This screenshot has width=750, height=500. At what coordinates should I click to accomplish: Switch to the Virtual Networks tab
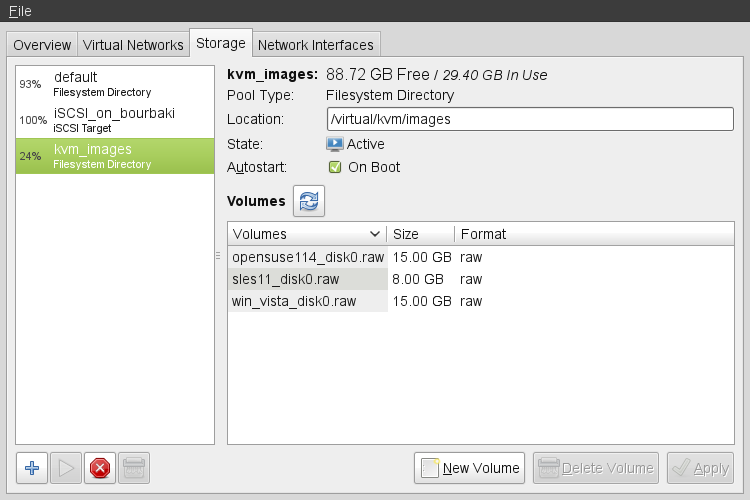click(x=133, y=45)
